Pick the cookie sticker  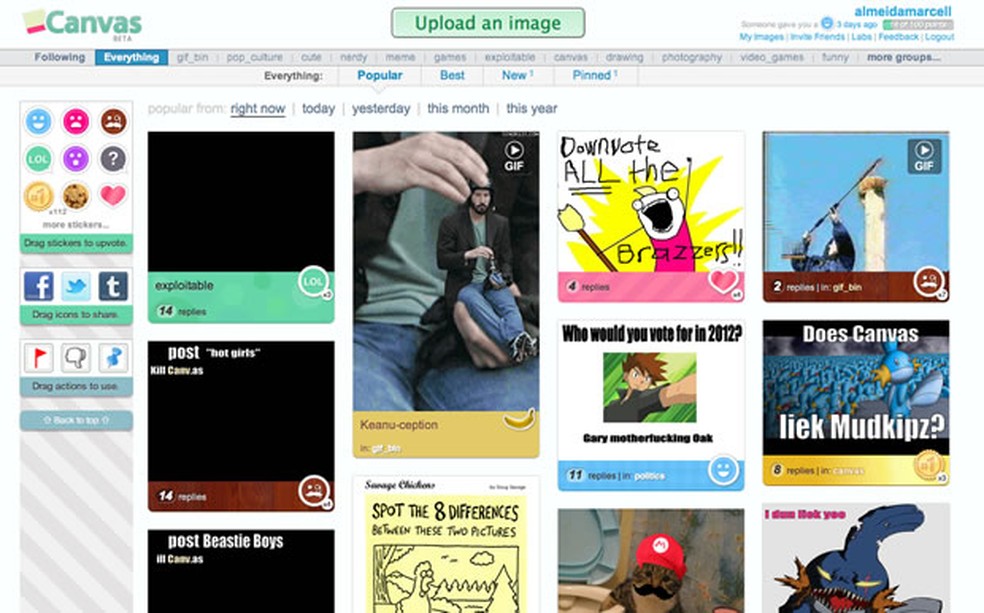tap(76, 196)
